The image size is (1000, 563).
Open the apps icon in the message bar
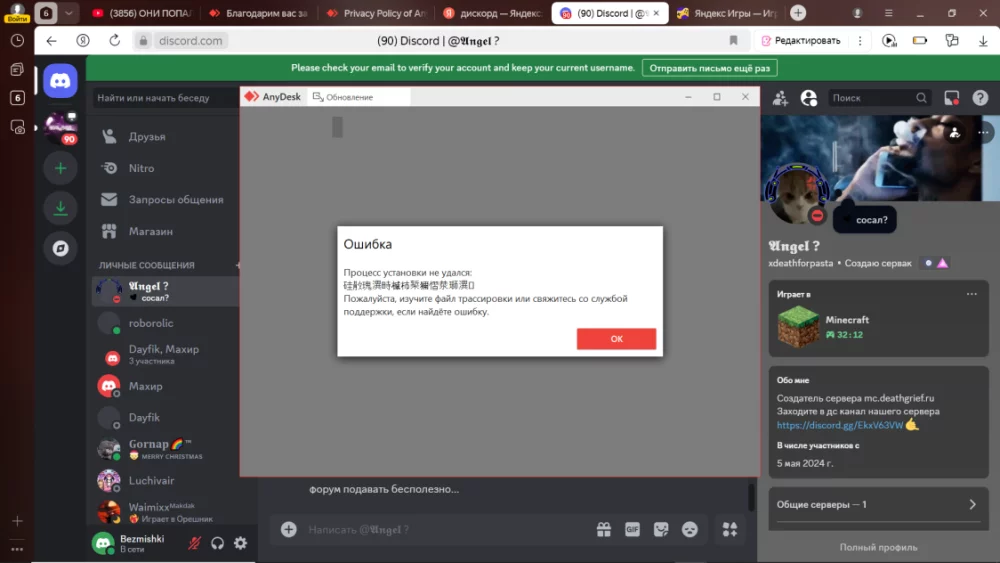(x=730, y=530)
